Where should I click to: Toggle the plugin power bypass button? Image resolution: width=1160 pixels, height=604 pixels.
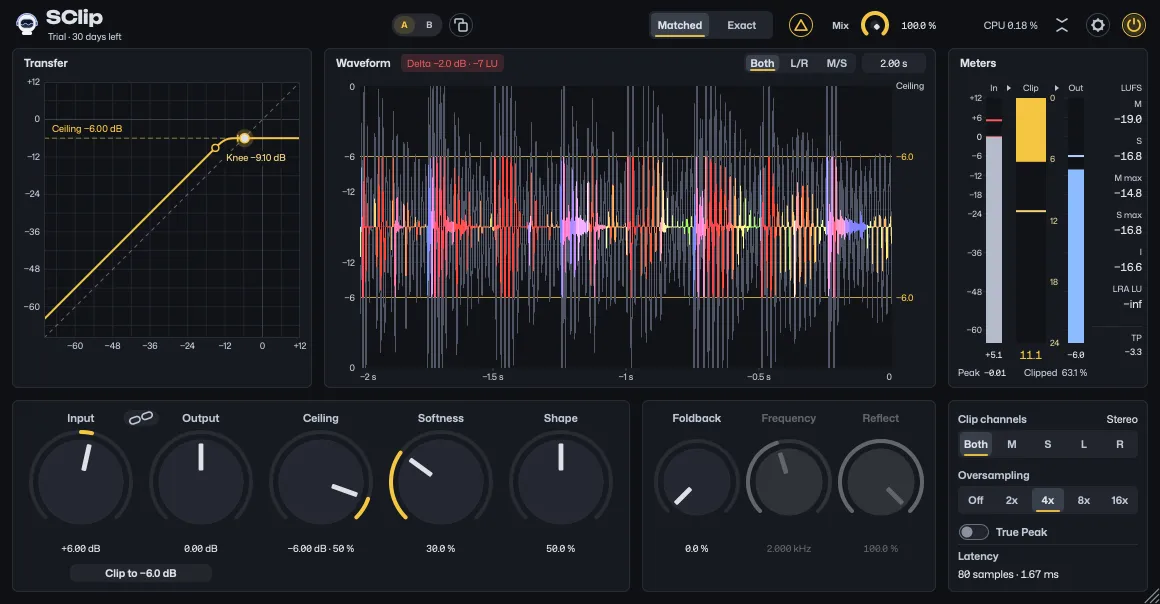point(1133,25)
